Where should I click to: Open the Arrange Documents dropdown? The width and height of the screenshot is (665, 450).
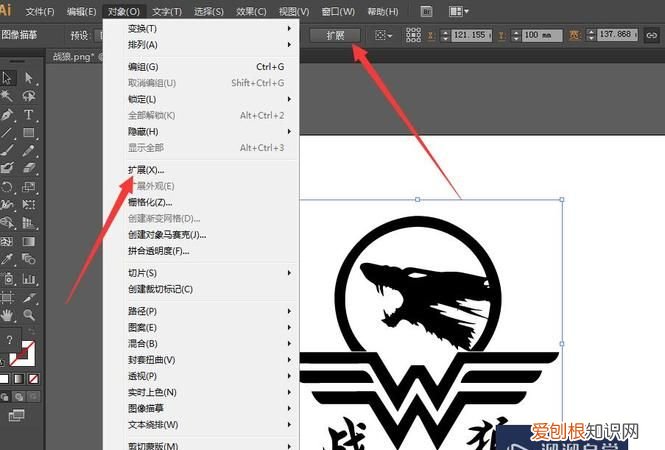(458, 11)
